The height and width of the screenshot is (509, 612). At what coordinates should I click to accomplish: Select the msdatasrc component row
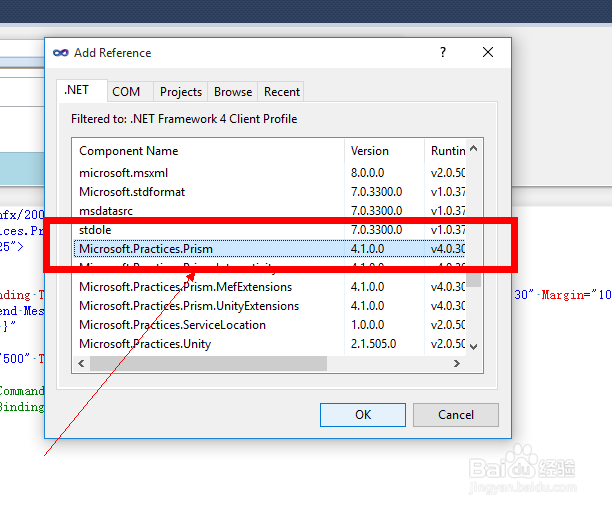[x=269, y=211]
